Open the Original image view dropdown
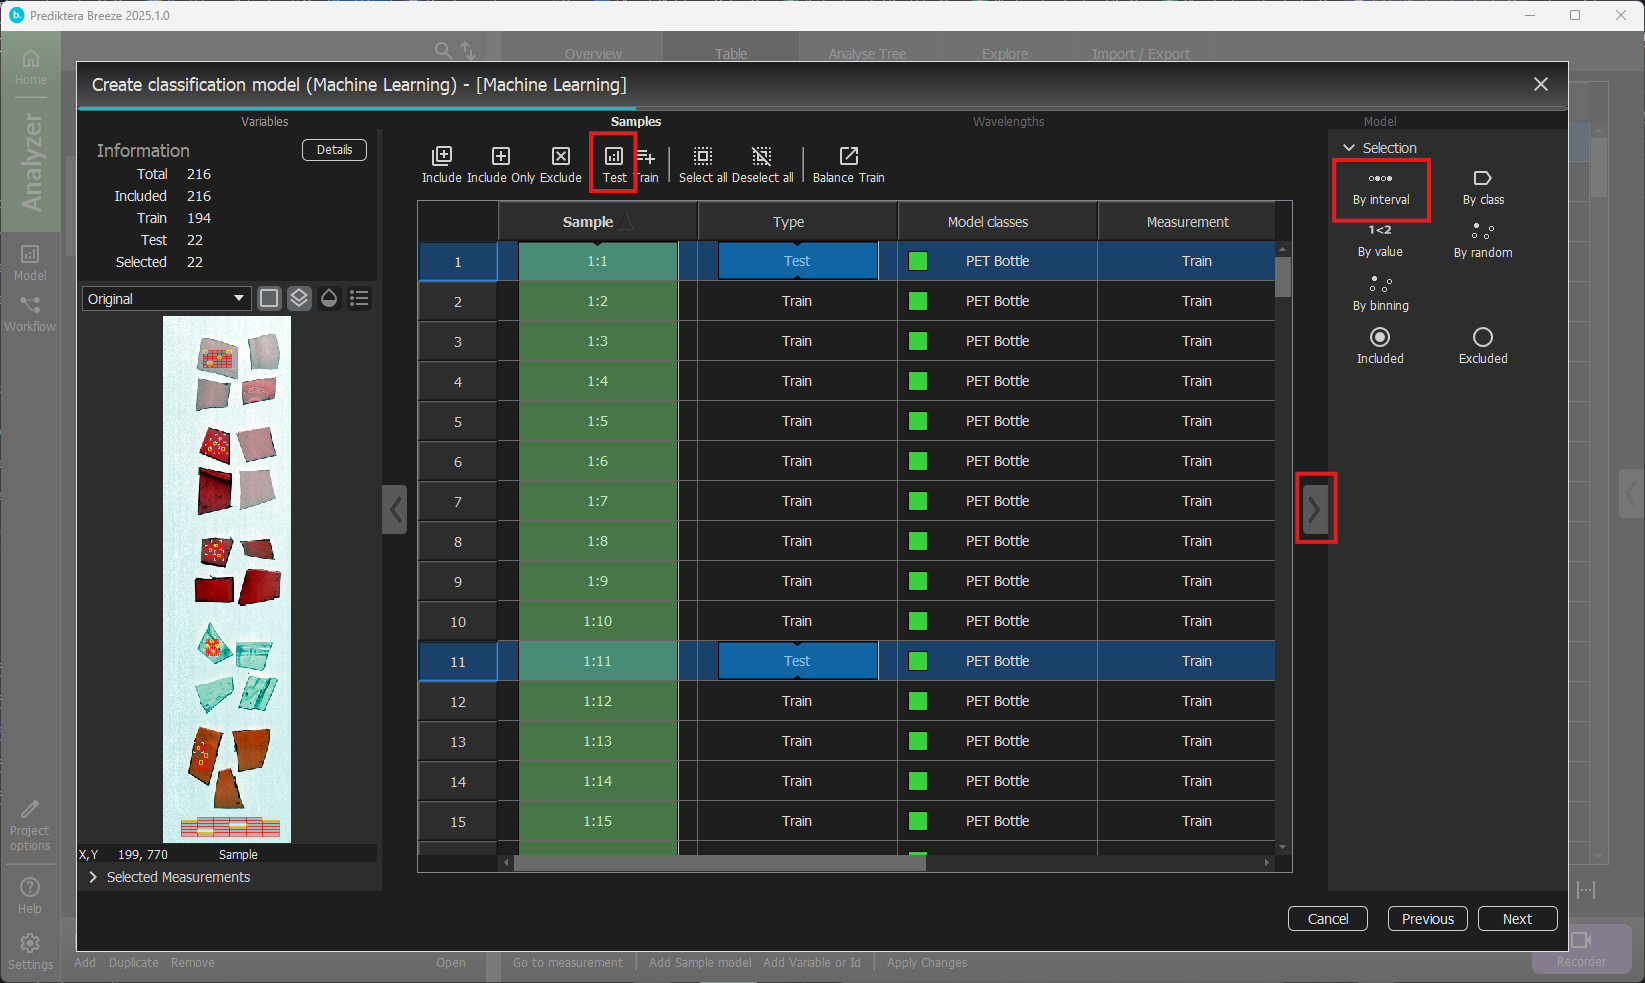This screenshot has width=1645, height=983. pos(166,299)
